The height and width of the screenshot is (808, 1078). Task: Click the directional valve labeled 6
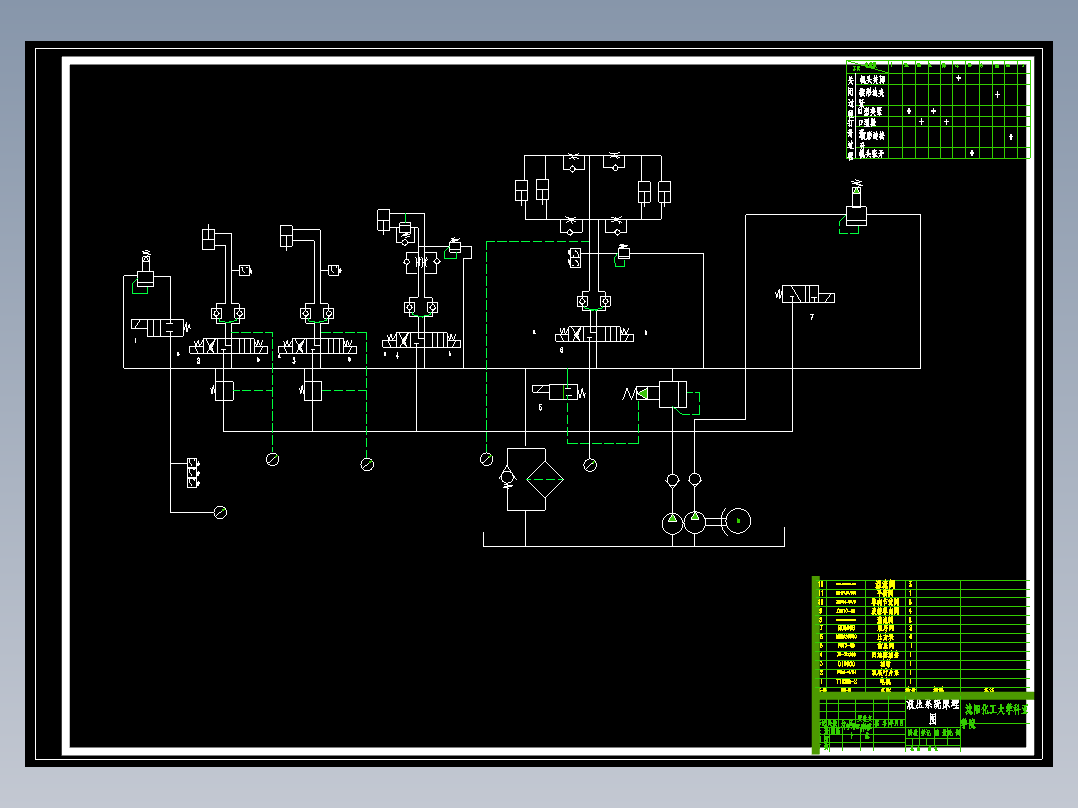pos(595,334)
